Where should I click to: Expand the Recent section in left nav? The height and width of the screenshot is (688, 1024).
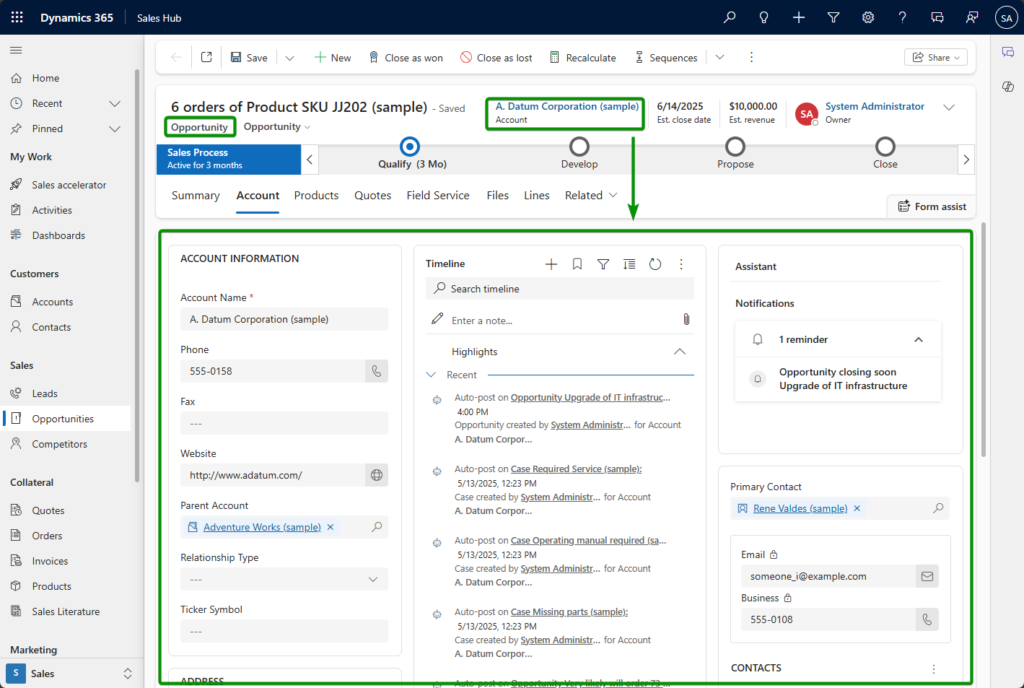click(115, 103)
